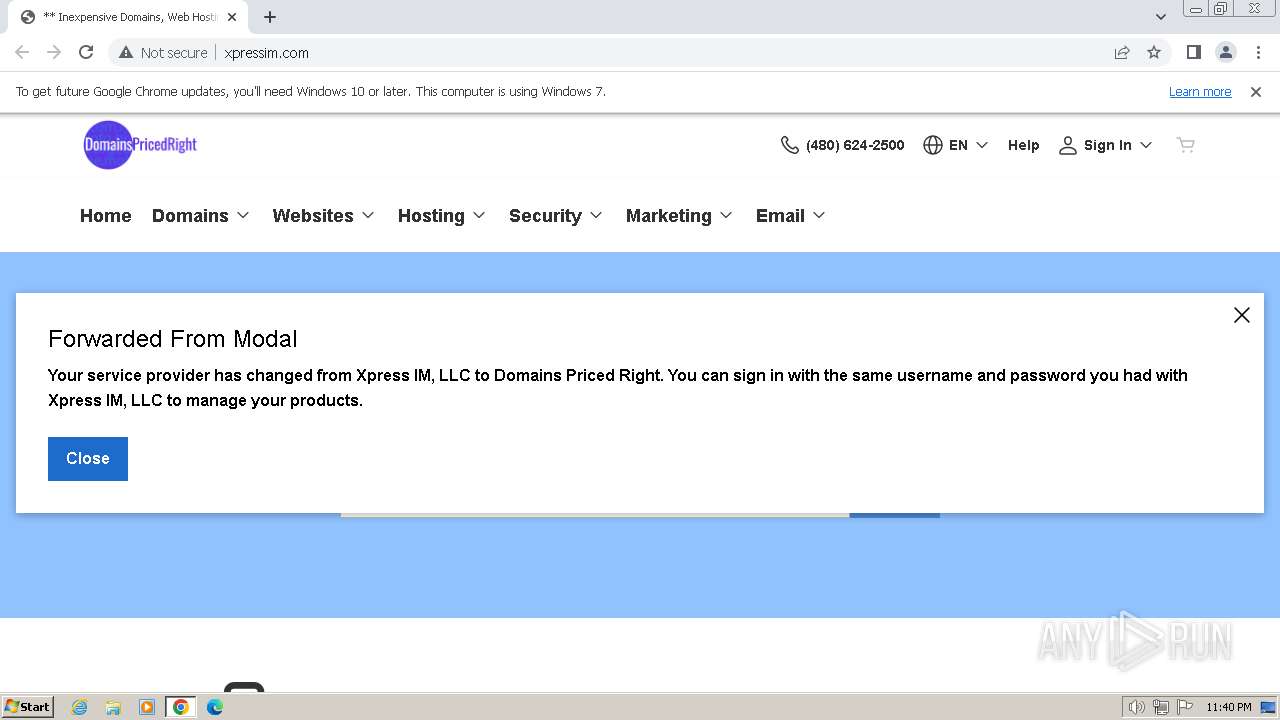Click the Sign In person icon

1068,145
